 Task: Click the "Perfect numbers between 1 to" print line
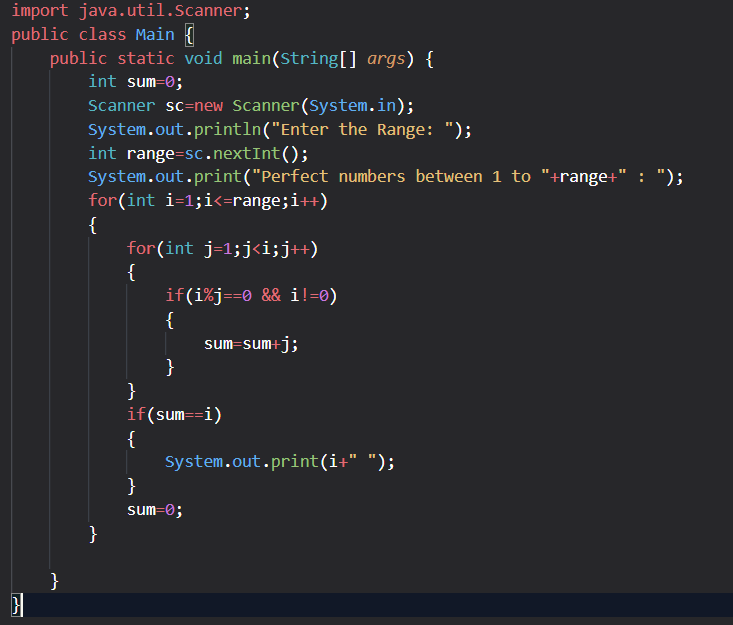click(x=386, y=177)
